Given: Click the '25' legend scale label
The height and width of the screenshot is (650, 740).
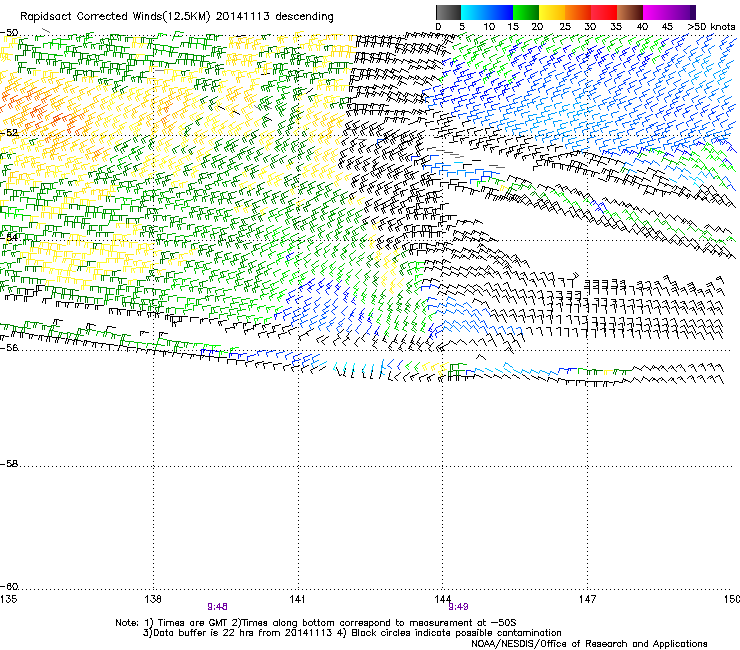Looking at the screenshot, I should click(564, 27).
